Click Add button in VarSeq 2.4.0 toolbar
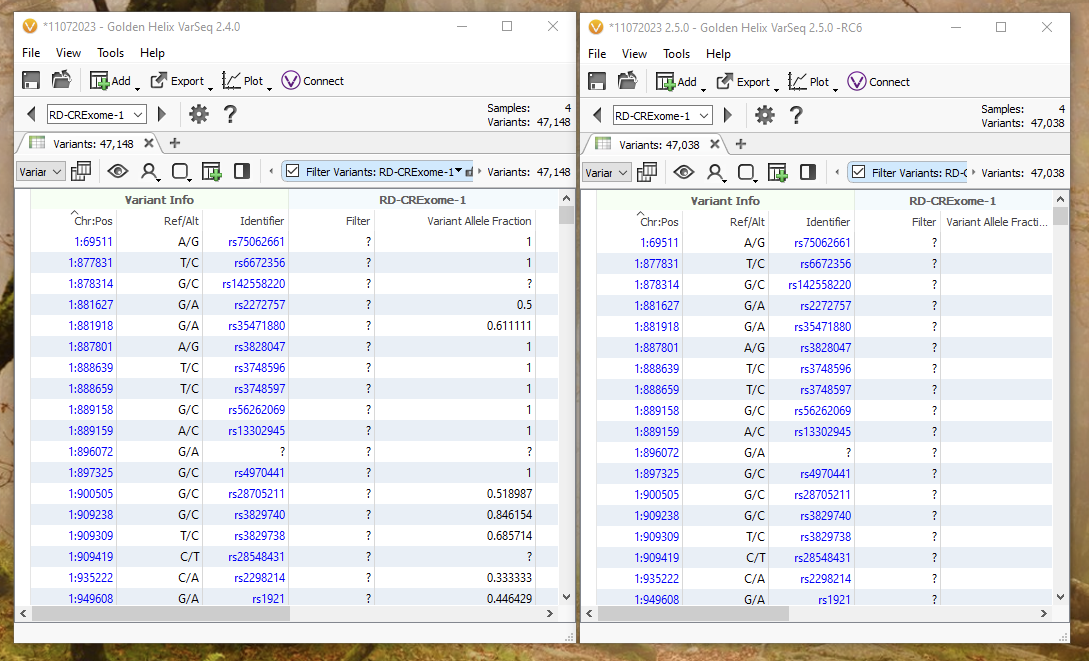 pos(110,81)
